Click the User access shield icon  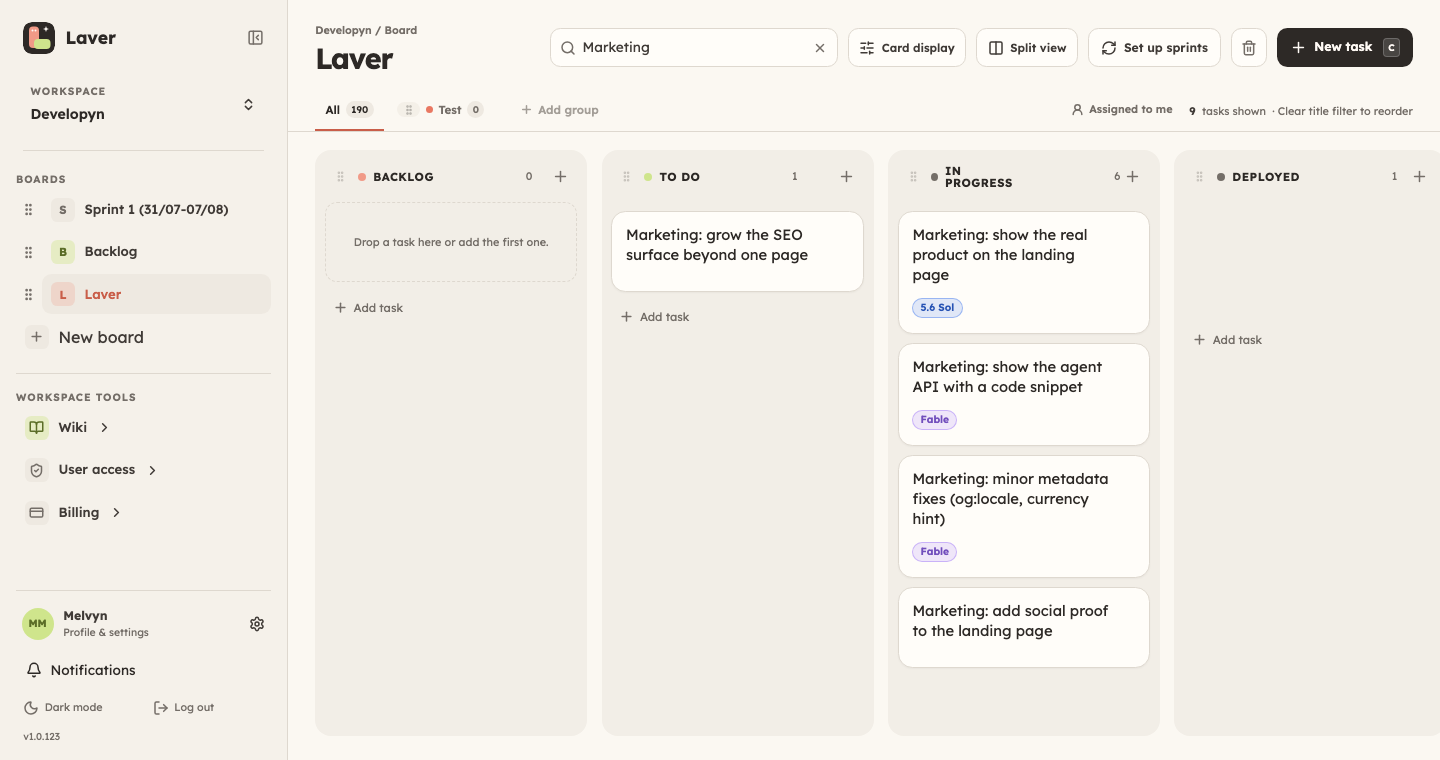(x=37, y=470)
